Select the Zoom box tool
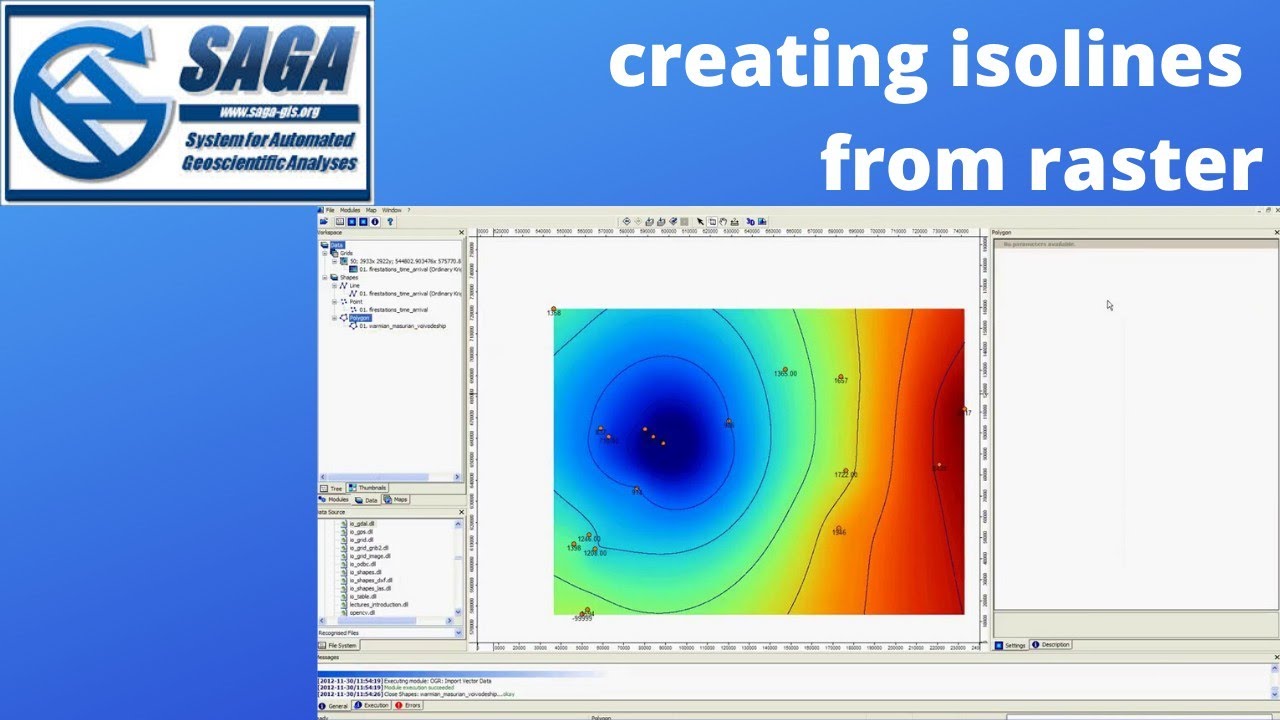The width and height of the screenshot is (1280, 720). pos(712,221)
